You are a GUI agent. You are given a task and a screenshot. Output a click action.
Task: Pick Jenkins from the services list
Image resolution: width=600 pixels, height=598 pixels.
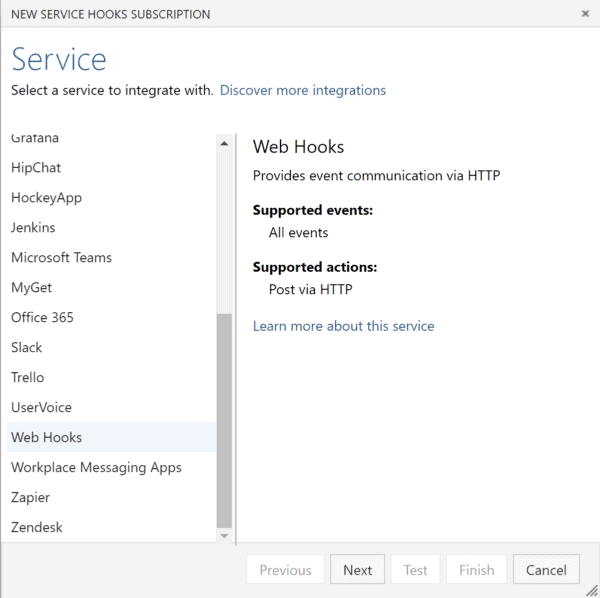(x=33, y=227)
